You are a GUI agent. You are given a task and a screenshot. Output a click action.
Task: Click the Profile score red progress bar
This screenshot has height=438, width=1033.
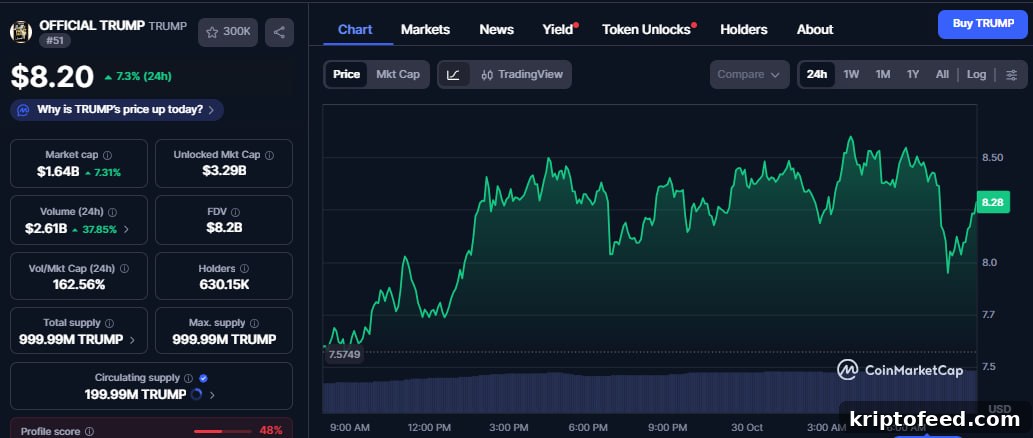223,431
